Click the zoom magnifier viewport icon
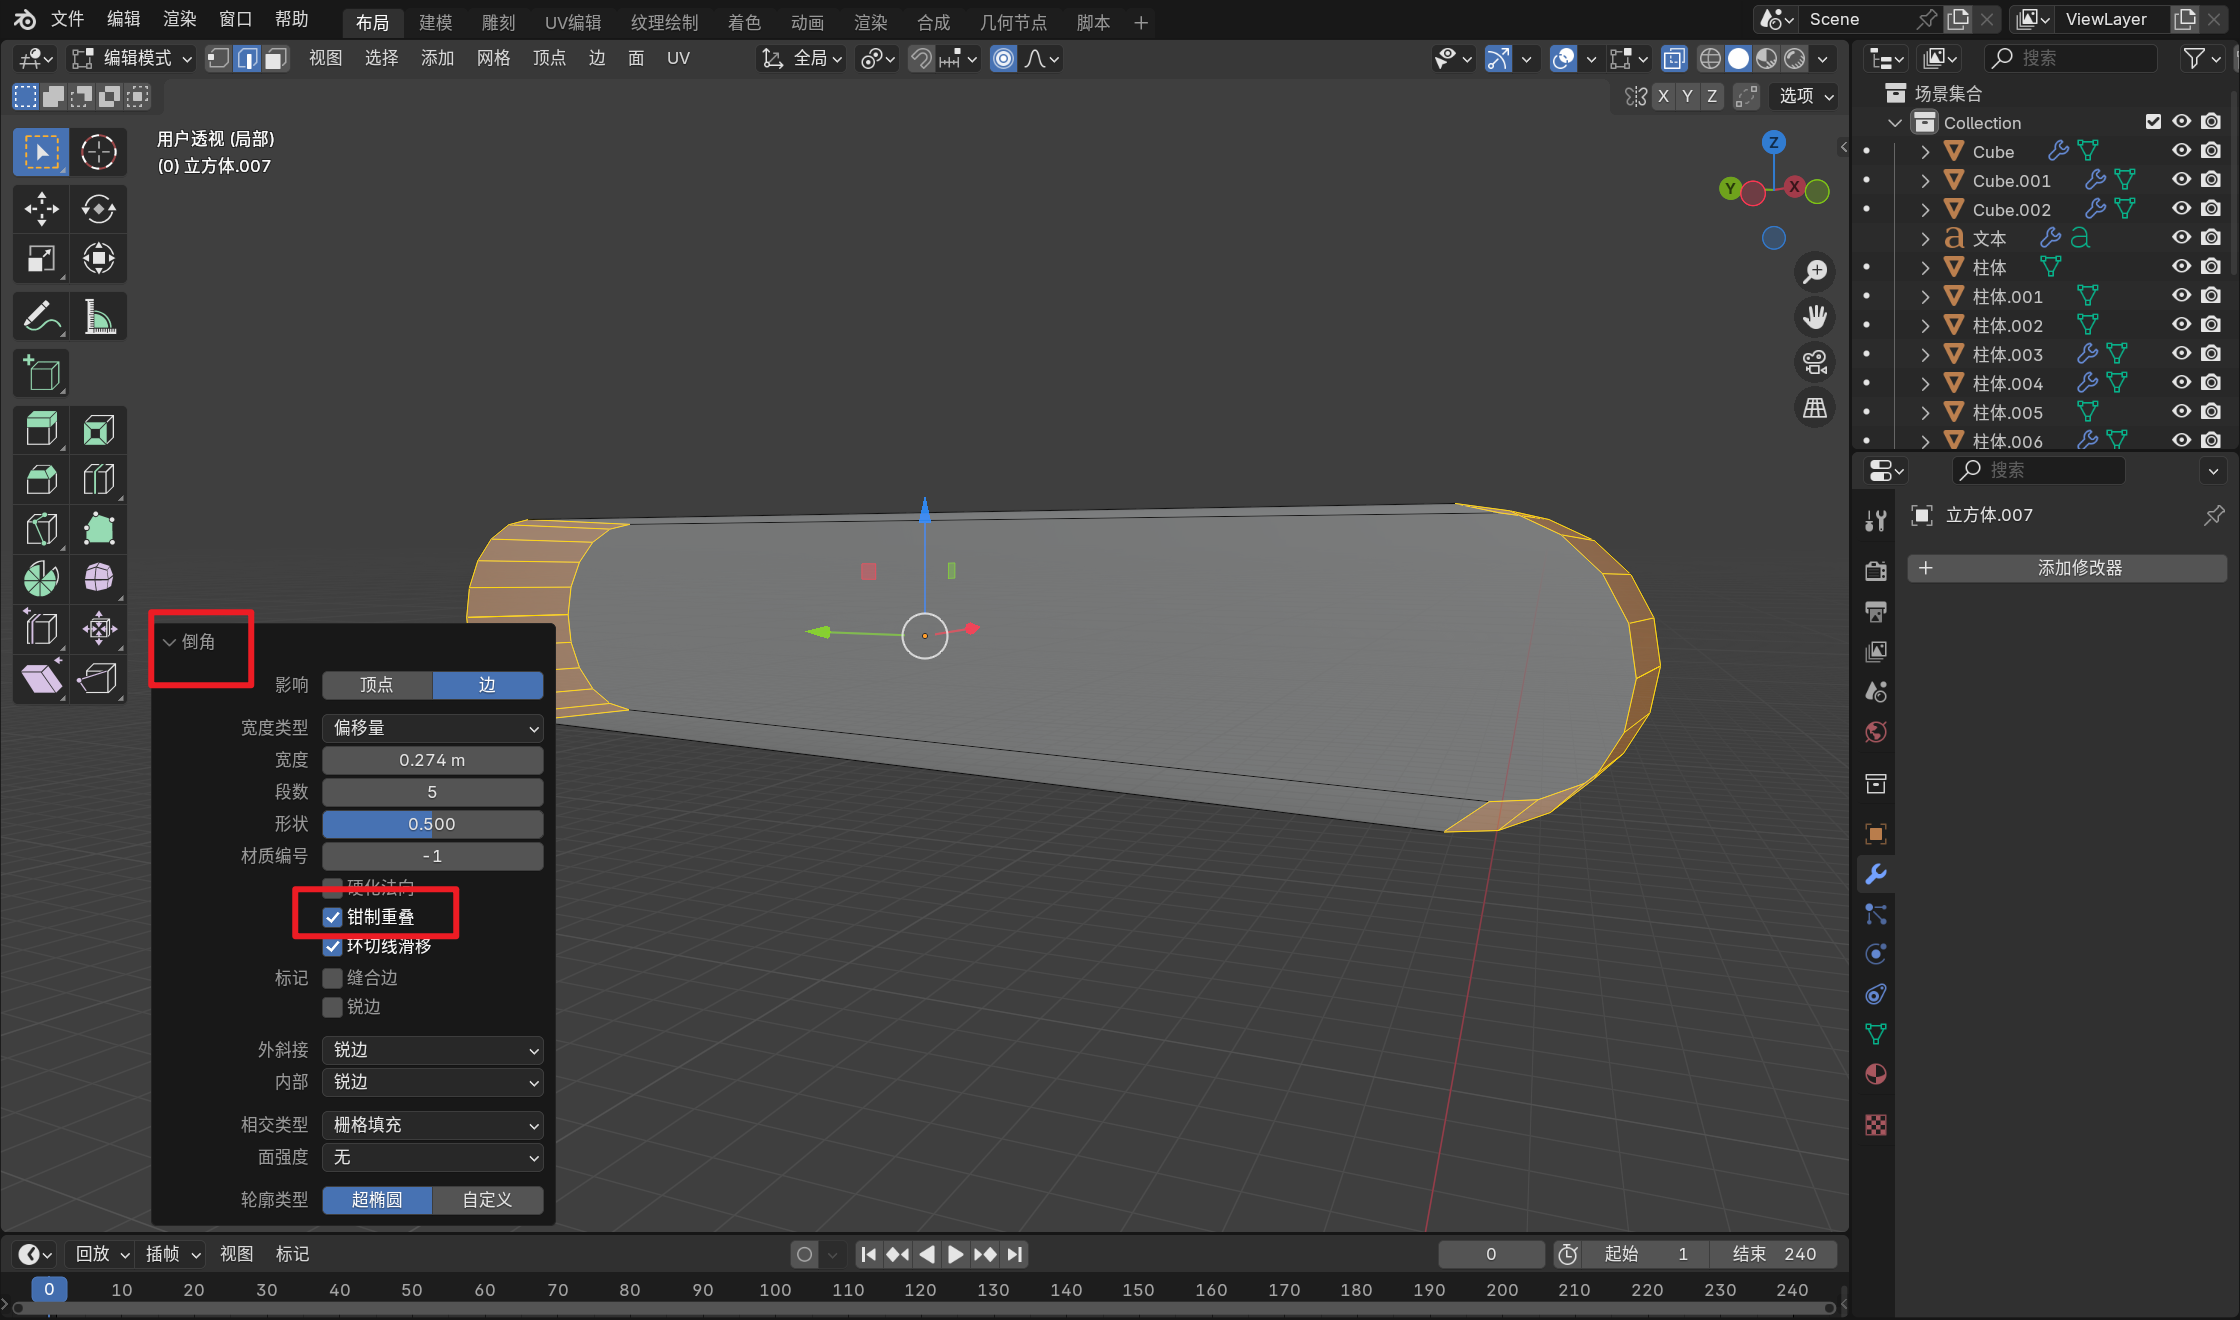 1814,271
